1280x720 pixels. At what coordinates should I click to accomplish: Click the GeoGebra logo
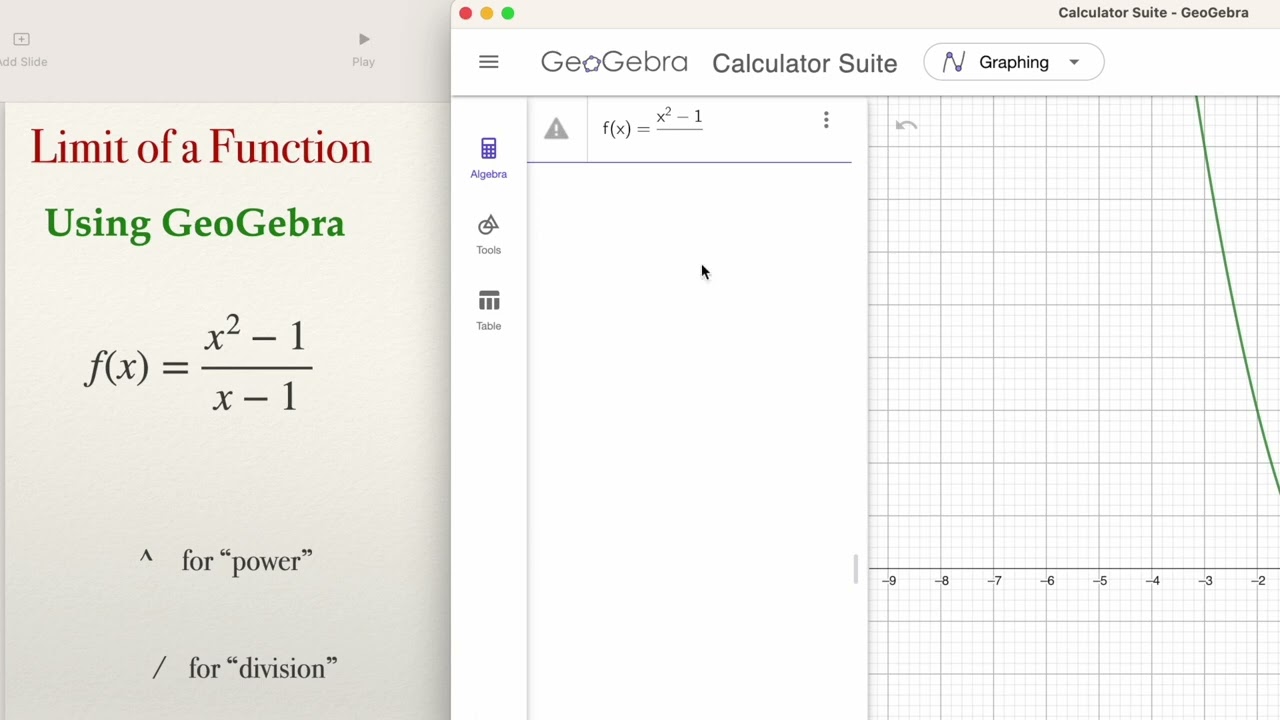point(614,62)
